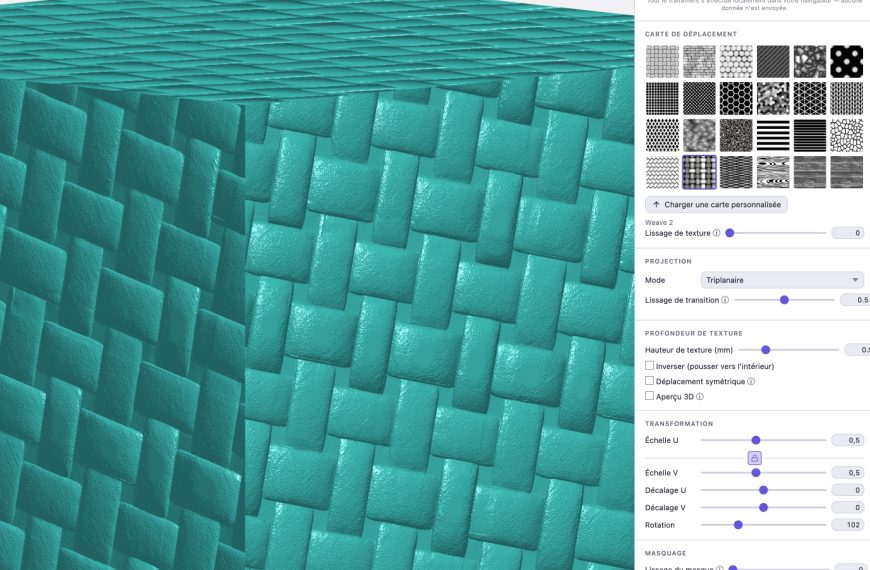Select the triangle isogrid texture

810,98
